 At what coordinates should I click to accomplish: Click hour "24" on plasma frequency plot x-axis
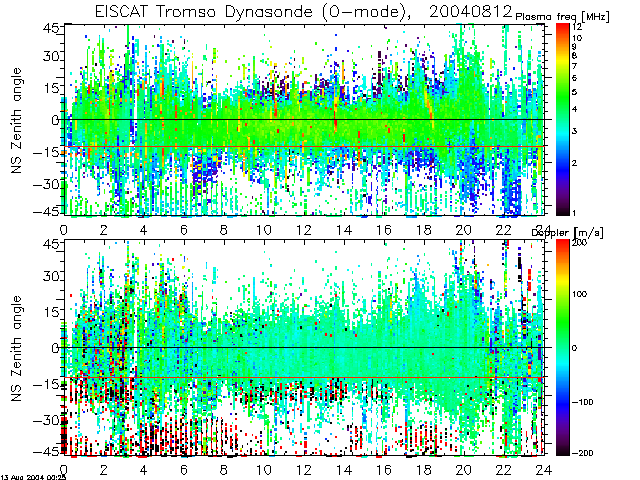tap(544, 230)
